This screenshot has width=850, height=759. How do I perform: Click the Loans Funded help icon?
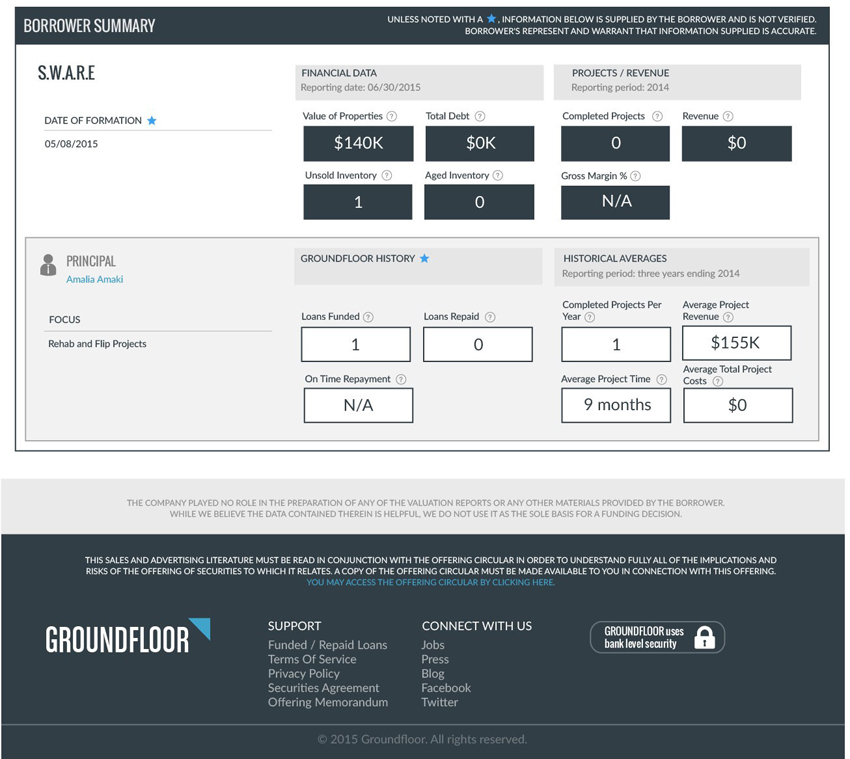point(368,317)
